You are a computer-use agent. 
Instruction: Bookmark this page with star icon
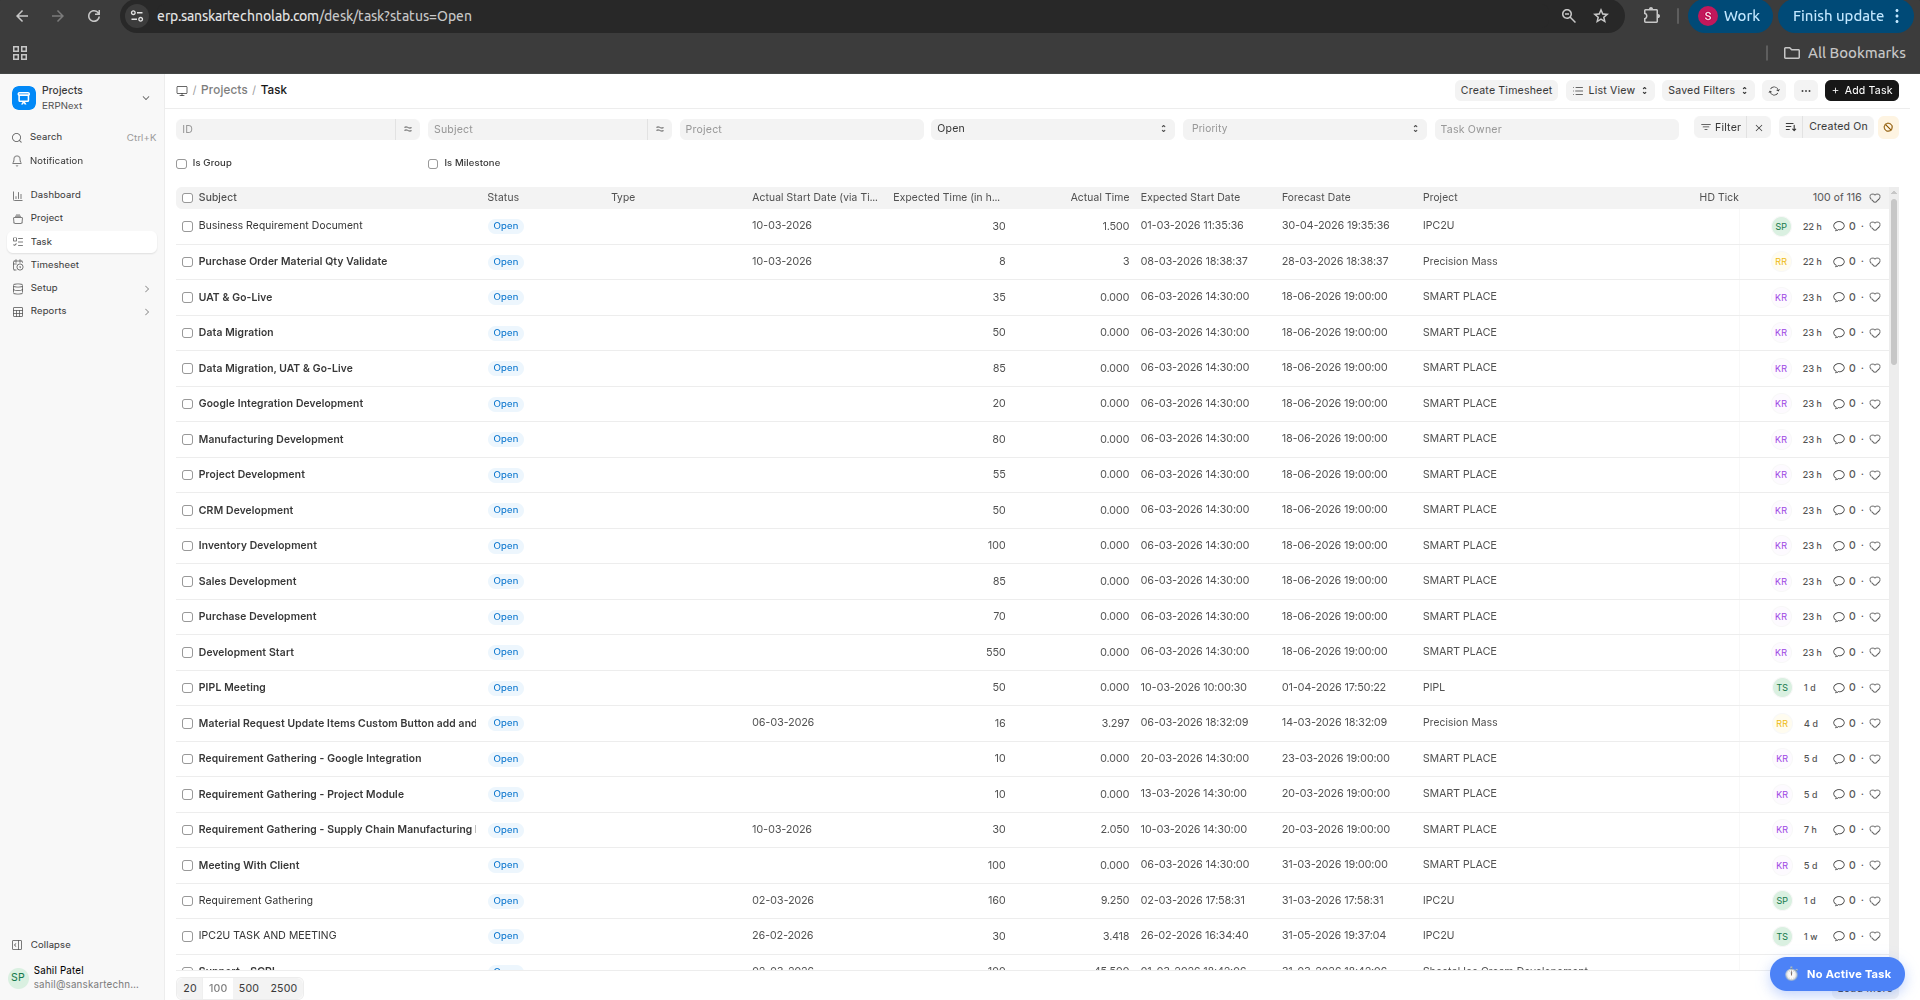pyautogui.click(x=1601, y=16)
